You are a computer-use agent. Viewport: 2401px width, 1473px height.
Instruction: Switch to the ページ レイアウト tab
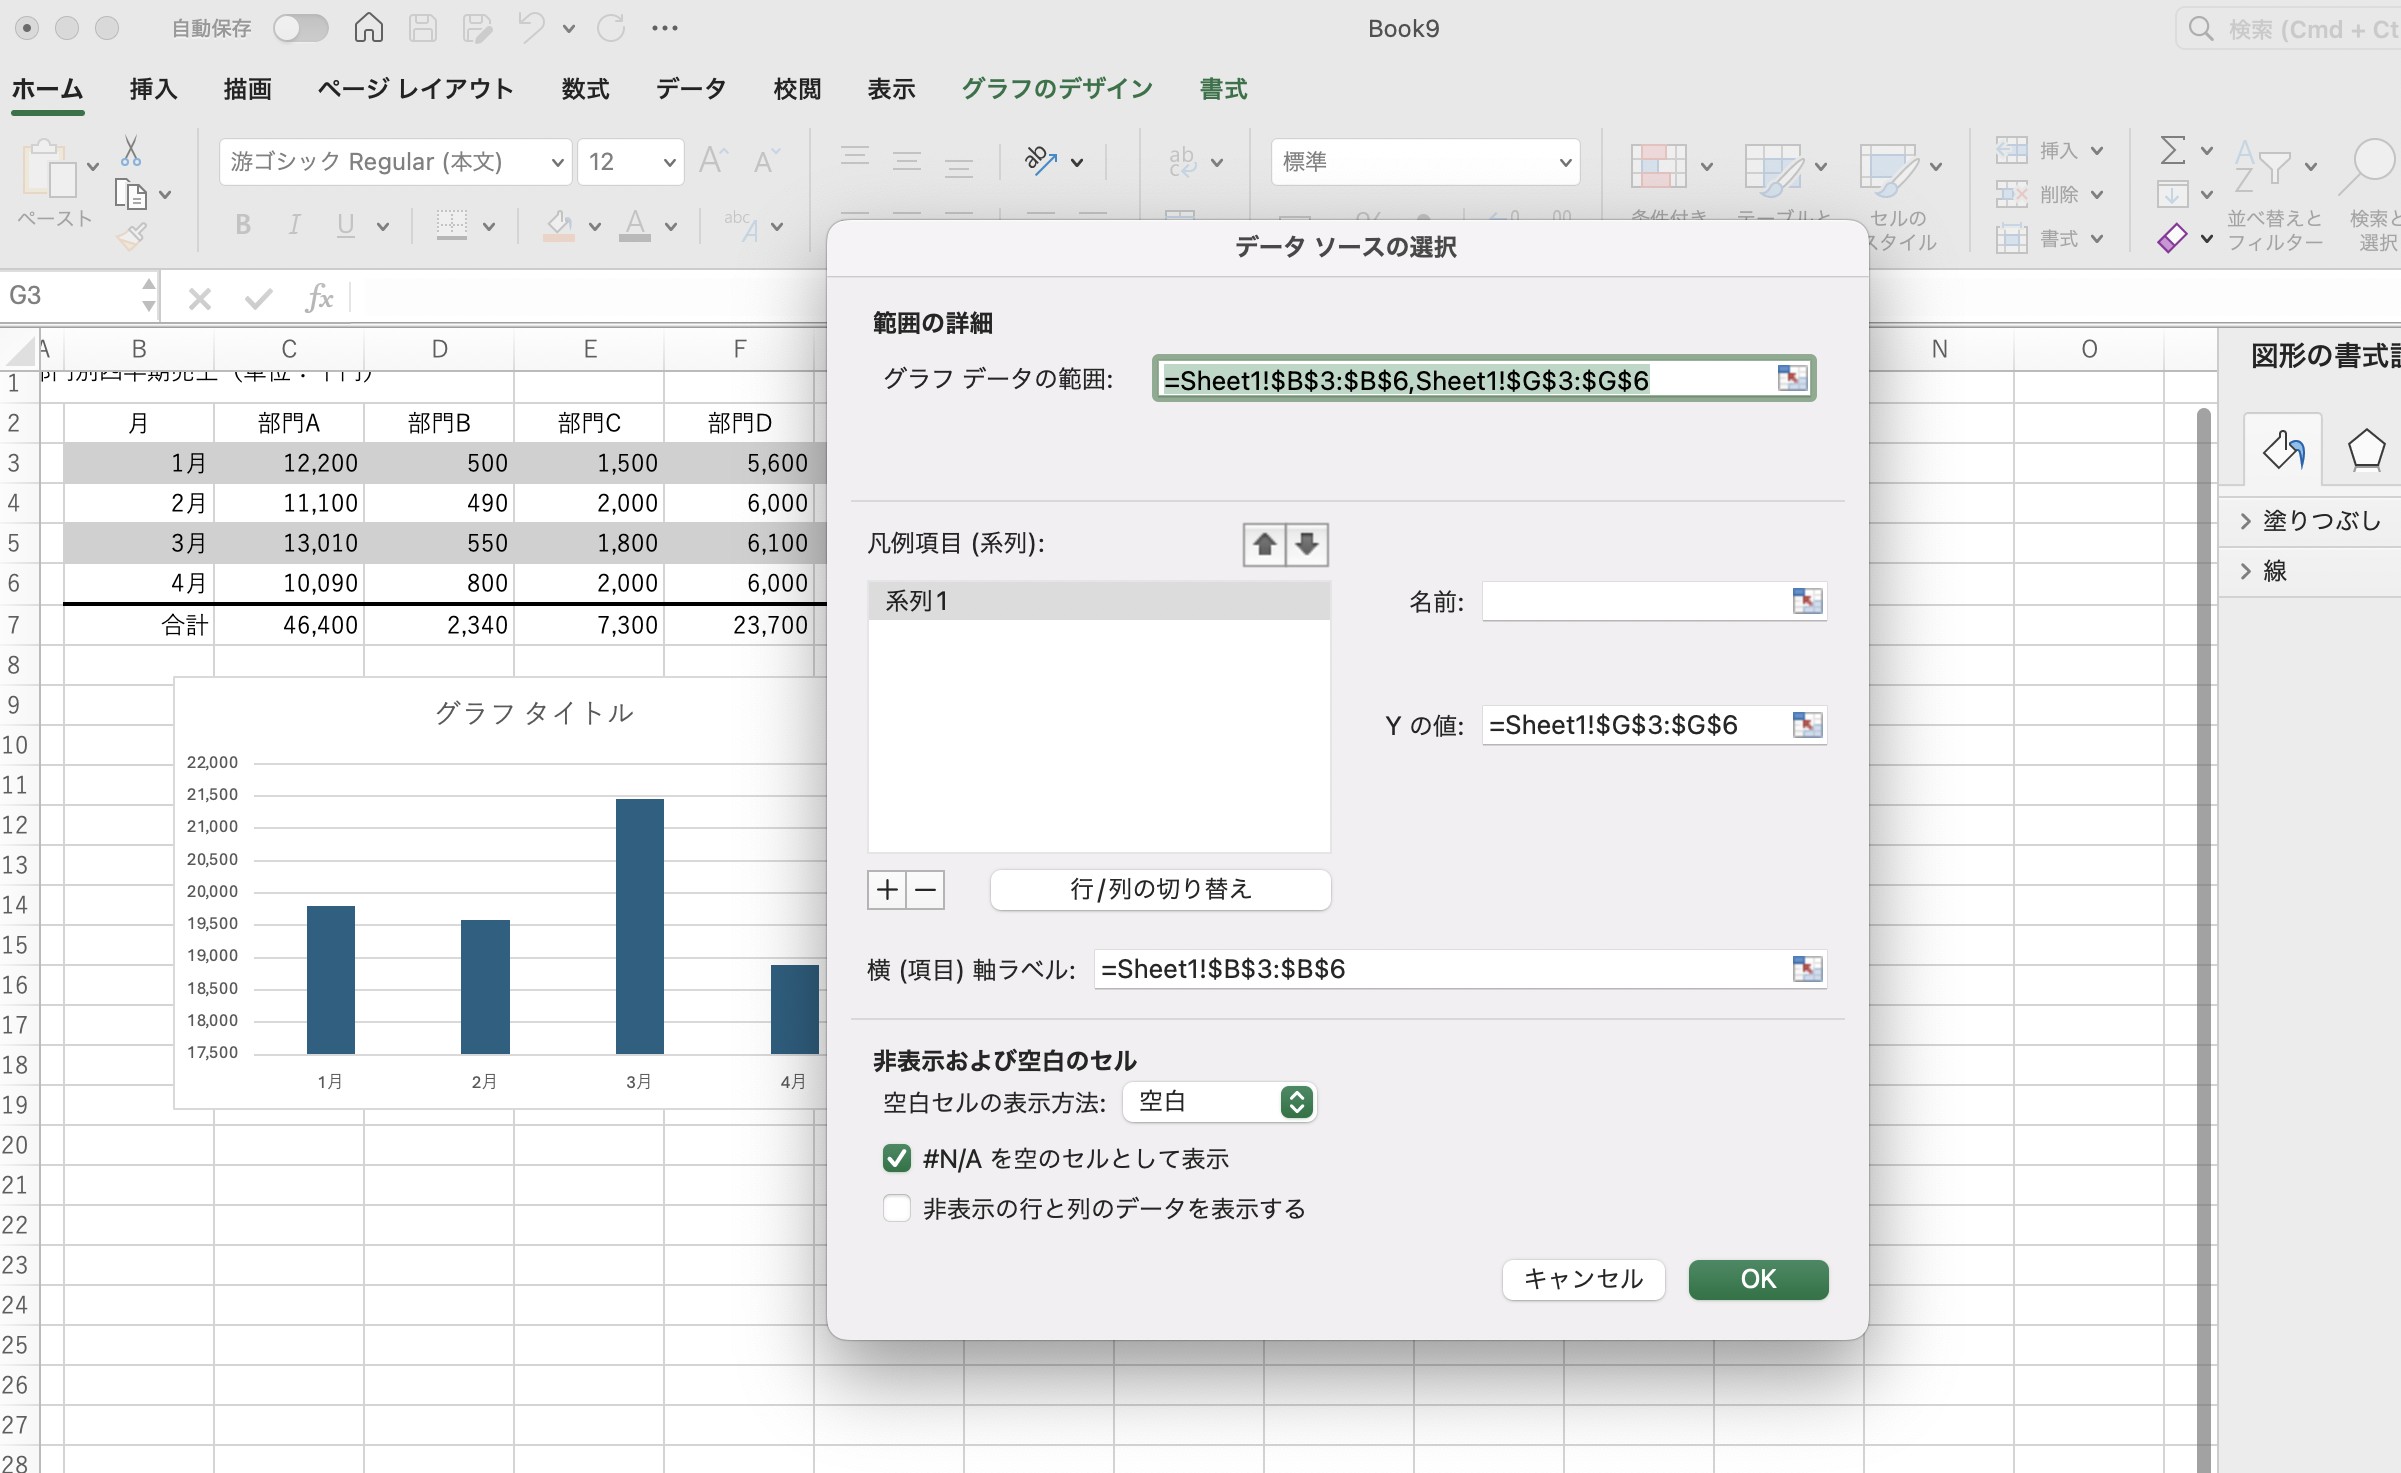click(415, 89)
